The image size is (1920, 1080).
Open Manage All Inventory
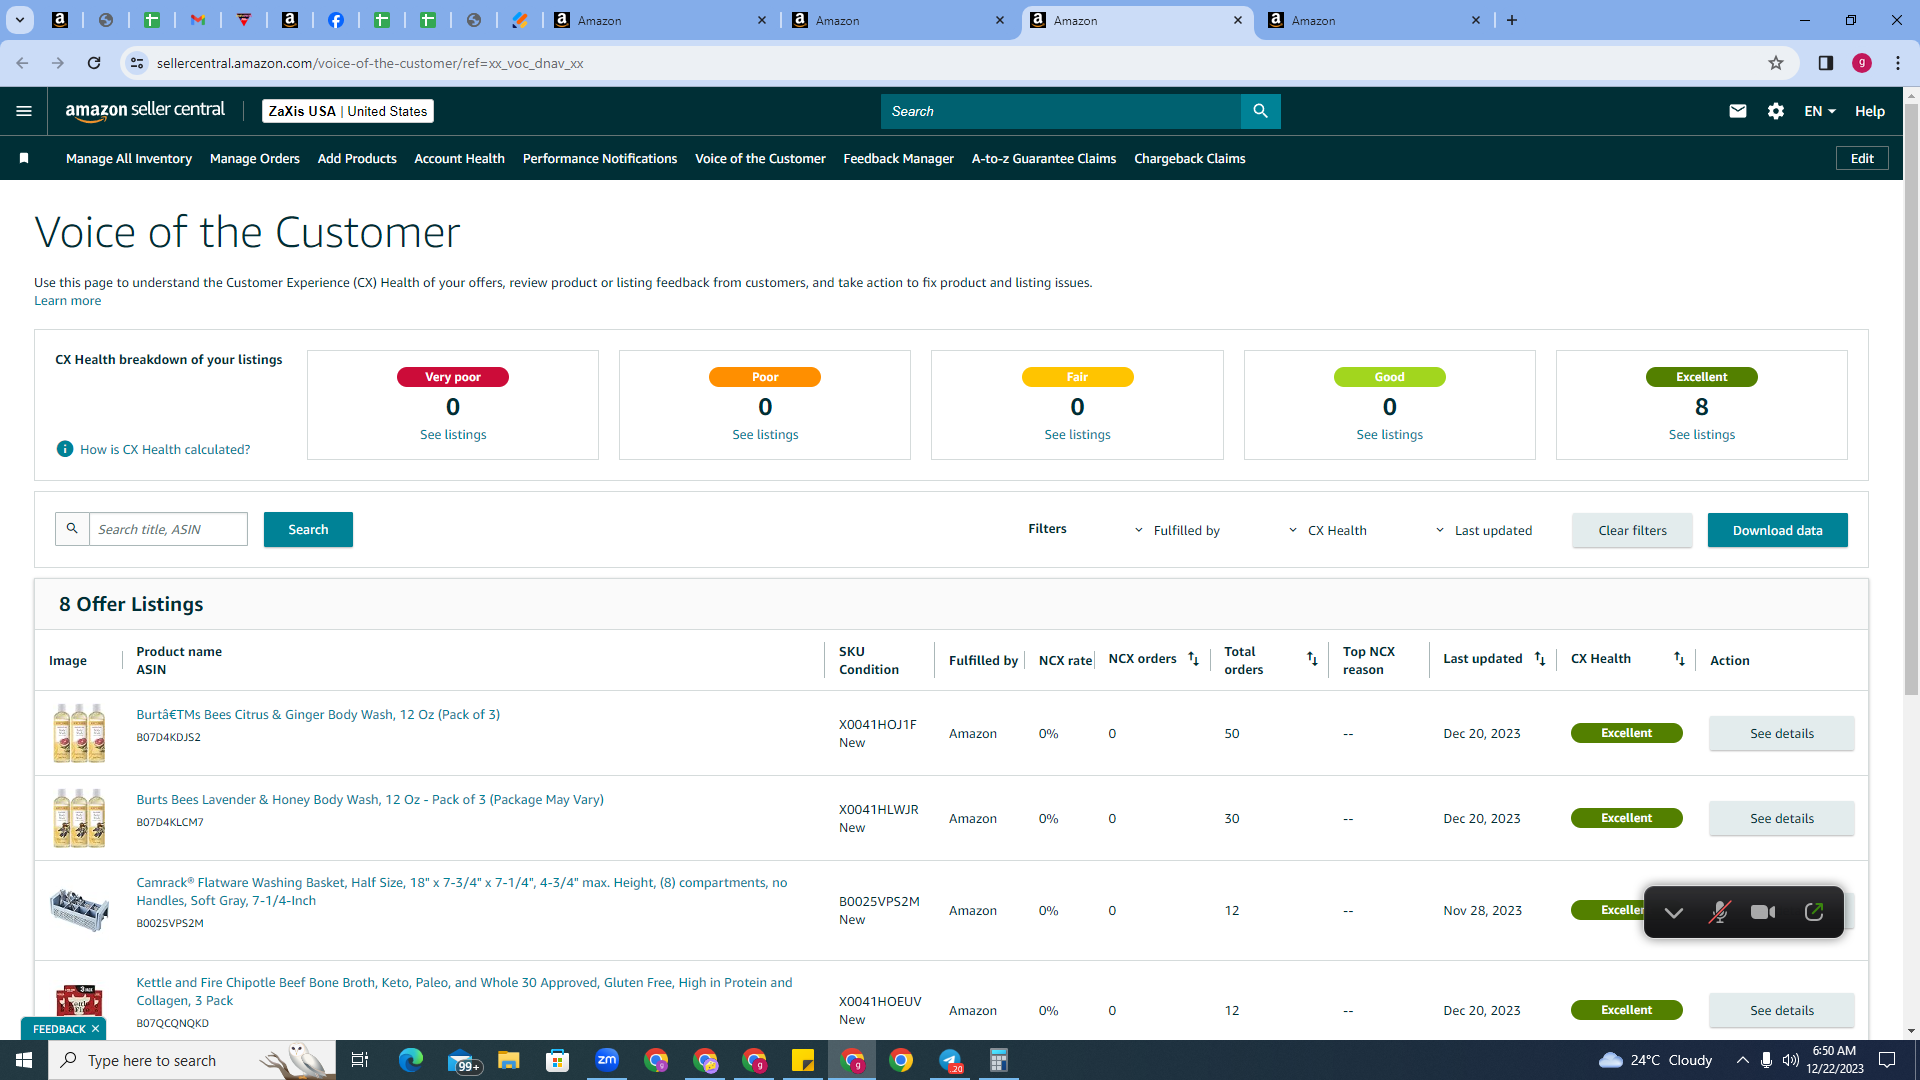[x=129, y=158]
